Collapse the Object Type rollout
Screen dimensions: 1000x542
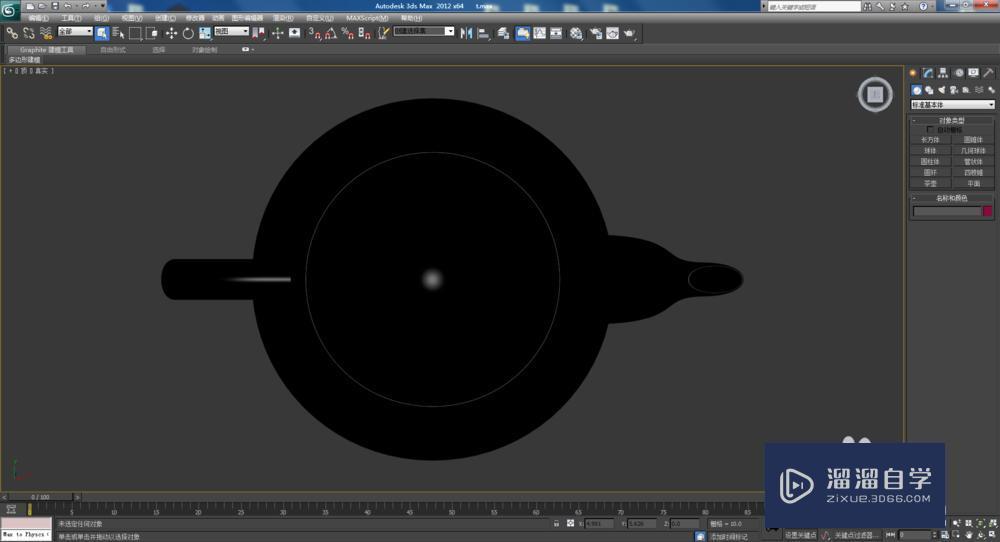[952, 120]
